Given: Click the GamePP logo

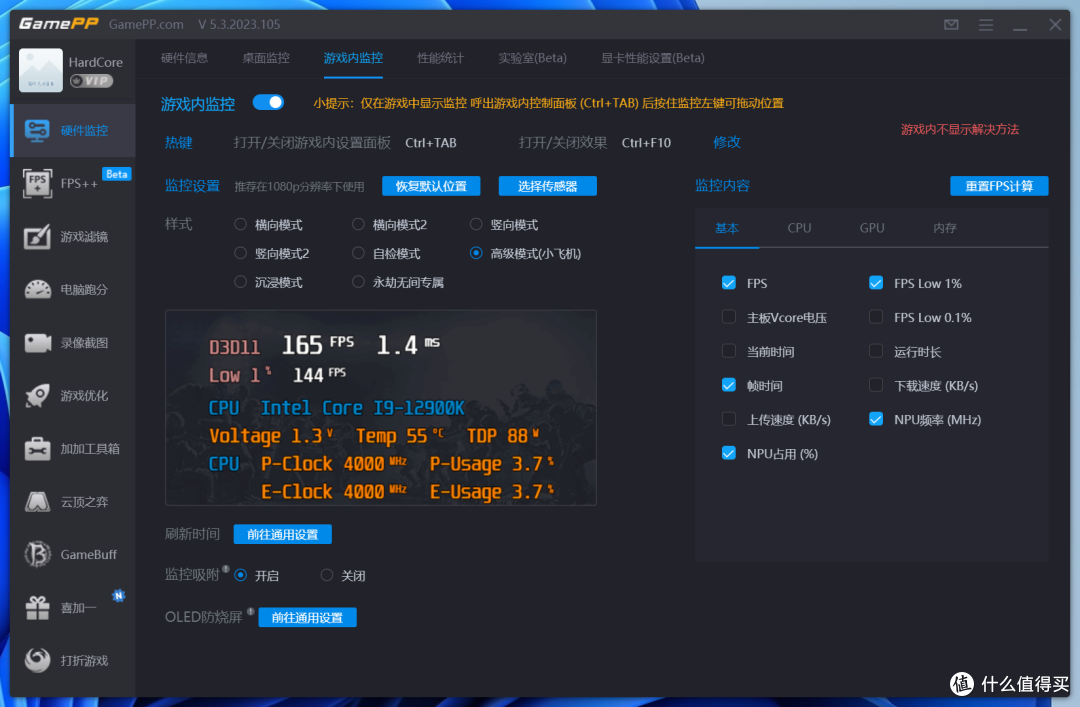Looking at the screenshot, I should click(59, 24).
